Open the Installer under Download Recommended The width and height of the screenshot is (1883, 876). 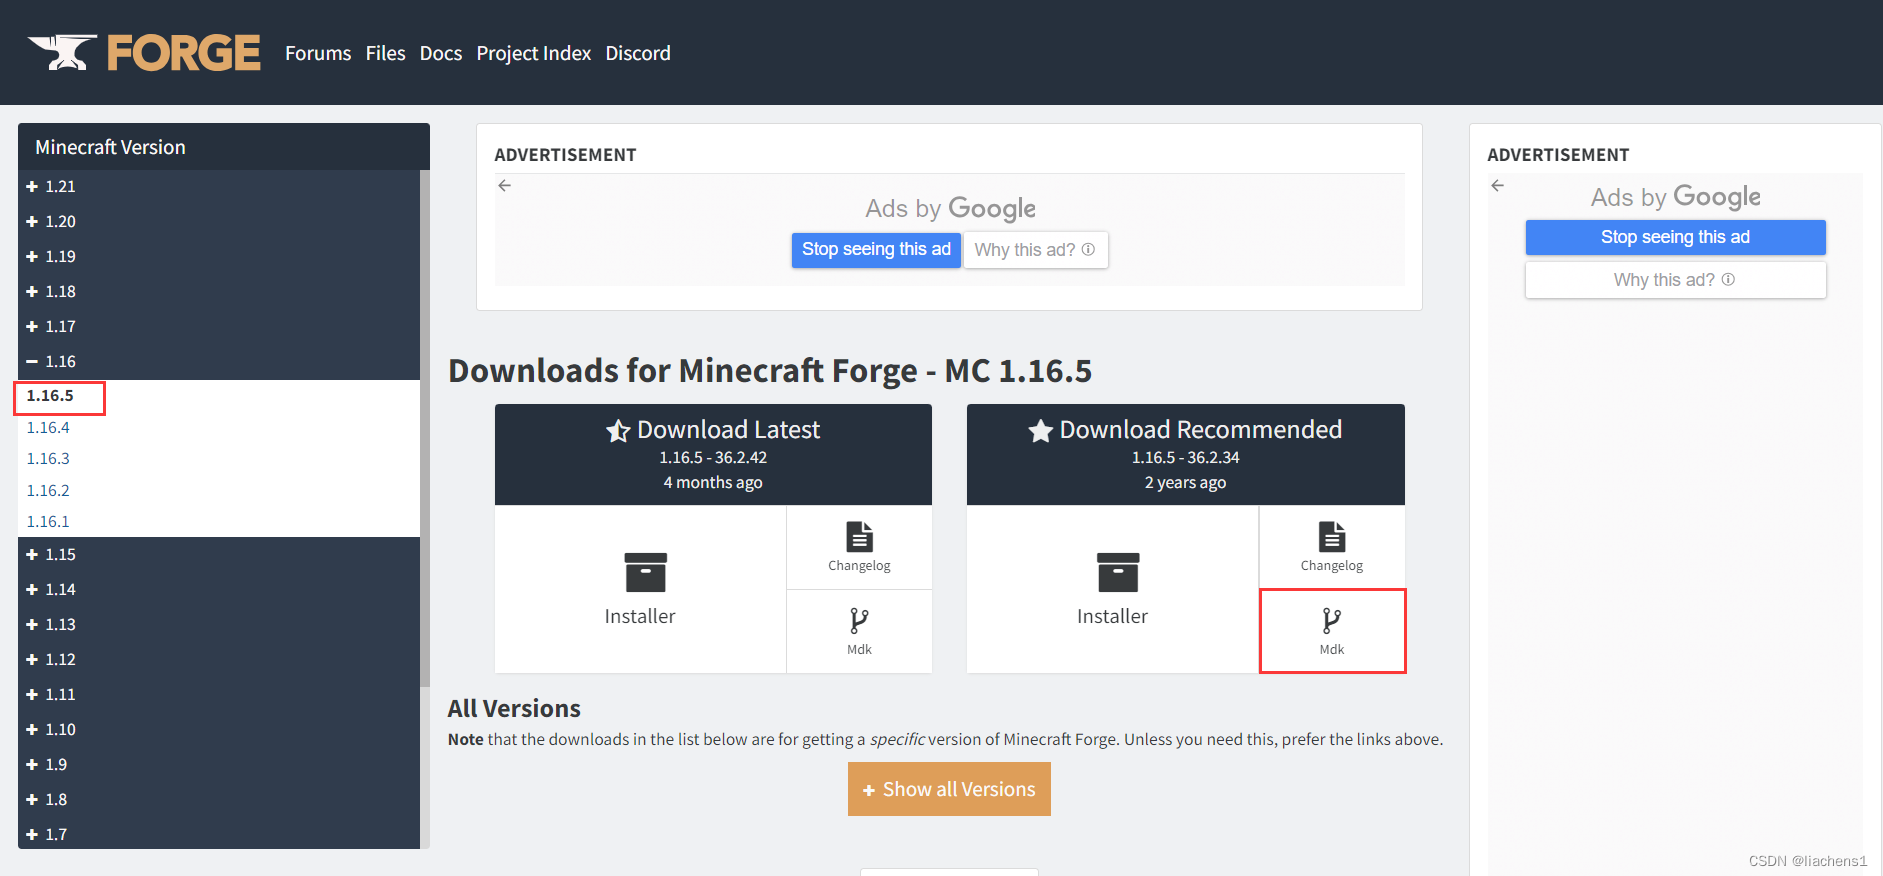pyautogui.click(x=1112, y=589)
